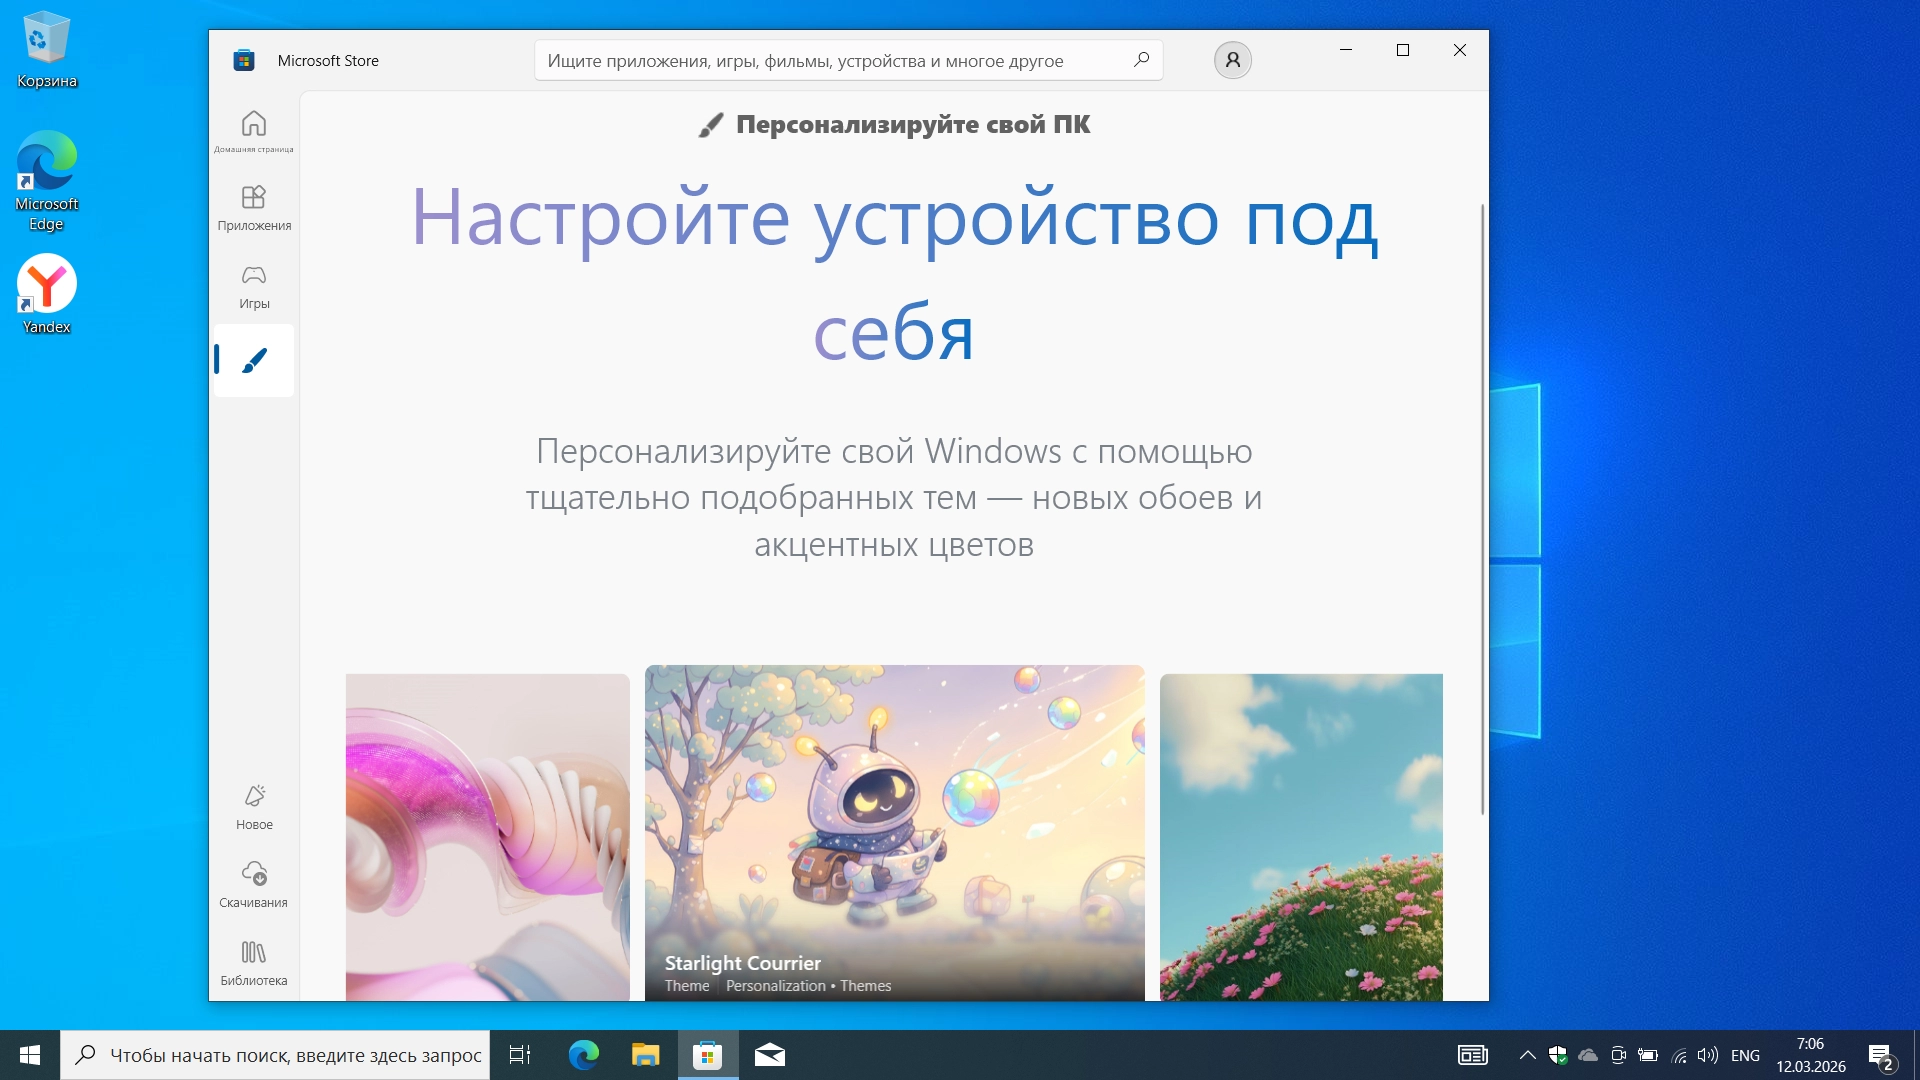This screenshot has height=1080, width=1920.
Task: Open the Новое (What's new) section
Action: point(254,807)
